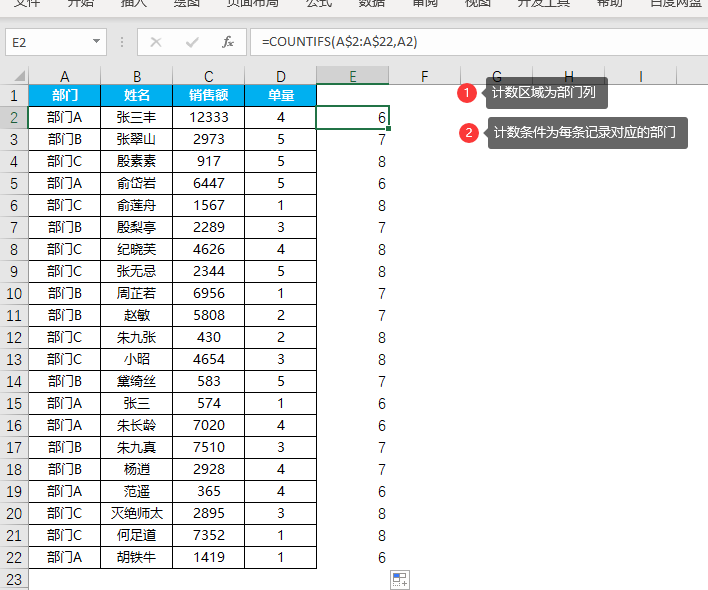Image resolution: width=708 pixels, height=590 pixels.
Task: Click sales value 430
Action: point(209,337)
